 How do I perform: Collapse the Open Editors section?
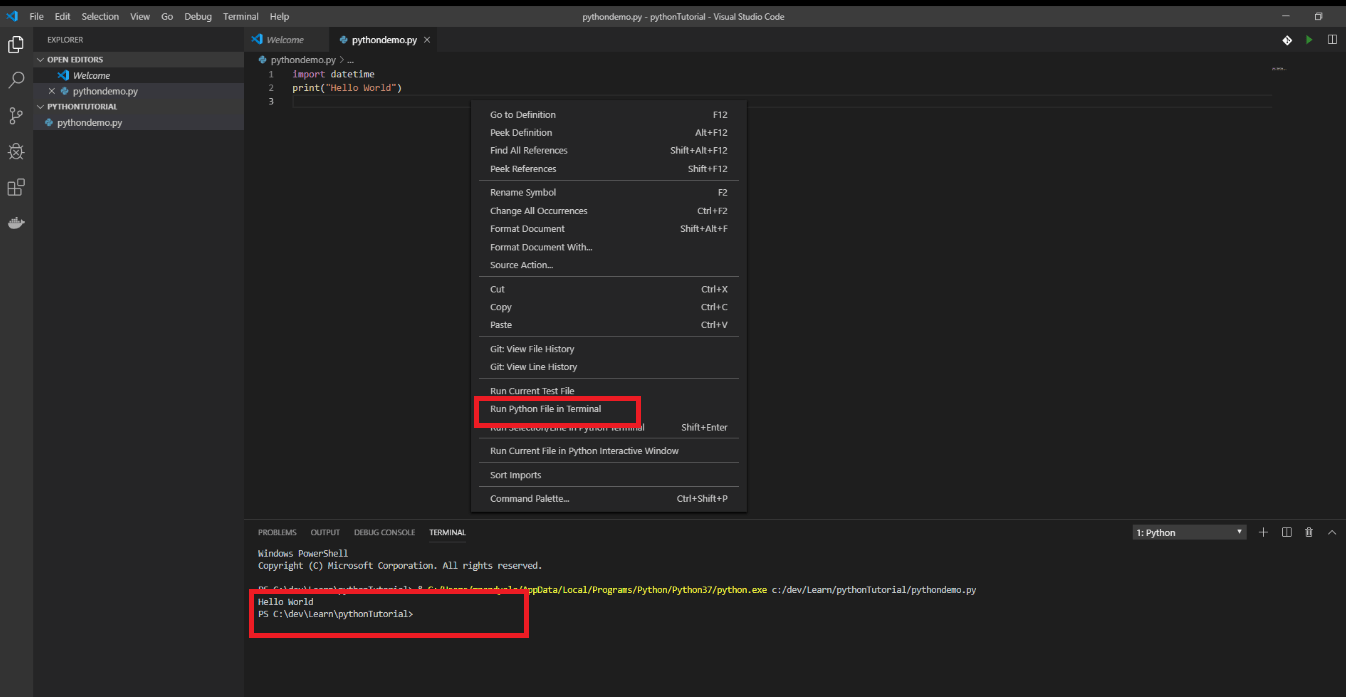[x=40, y=59]
